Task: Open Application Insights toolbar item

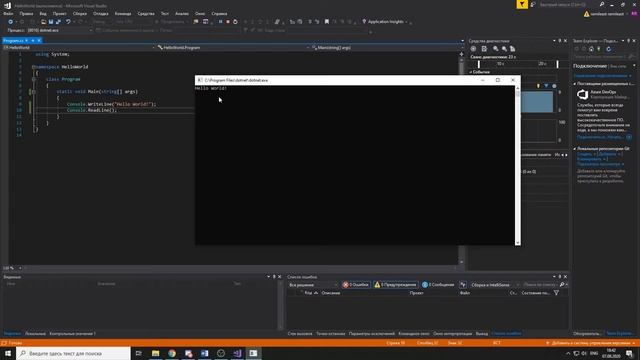Action: [383, 22]
